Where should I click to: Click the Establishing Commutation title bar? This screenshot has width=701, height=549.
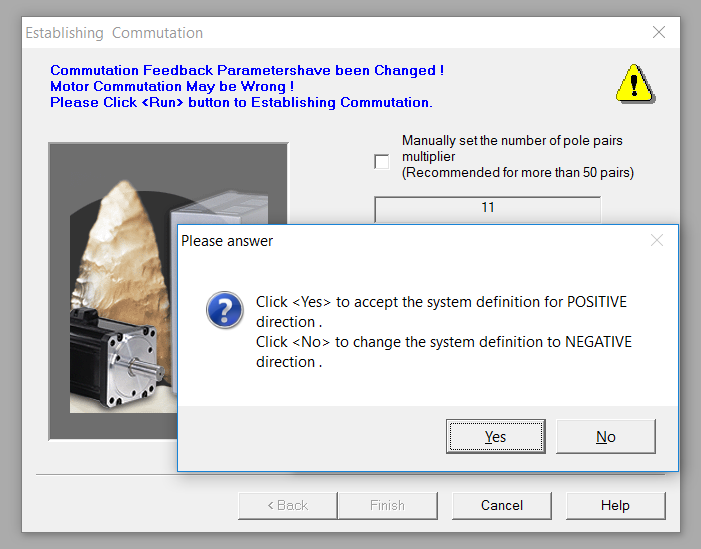333,33
